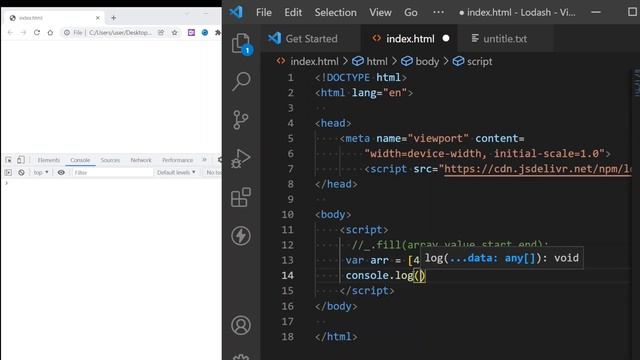Click body in the breadcrumb
The width and height of the screenshot is (640, 360).
tap(427, 62)
